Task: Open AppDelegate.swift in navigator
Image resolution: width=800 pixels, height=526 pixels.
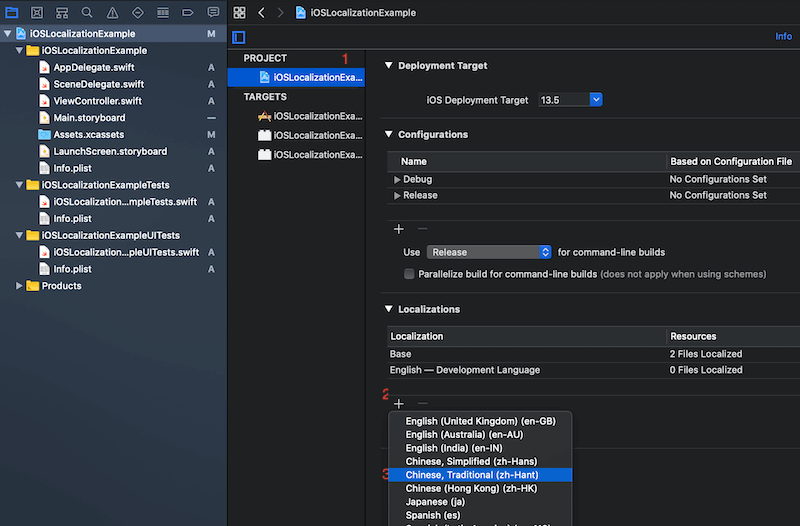Action: tap(94, 67)
